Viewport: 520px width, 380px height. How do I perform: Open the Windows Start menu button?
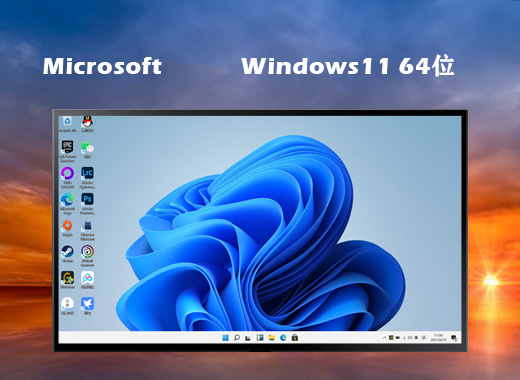(x=225, y=338)
